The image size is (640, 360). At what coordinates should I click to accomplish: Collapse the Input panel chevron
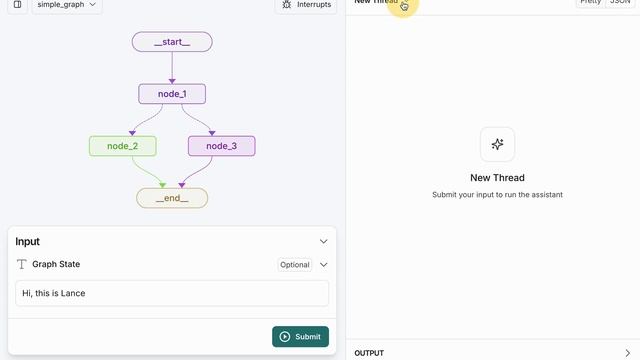pos(324,242)
